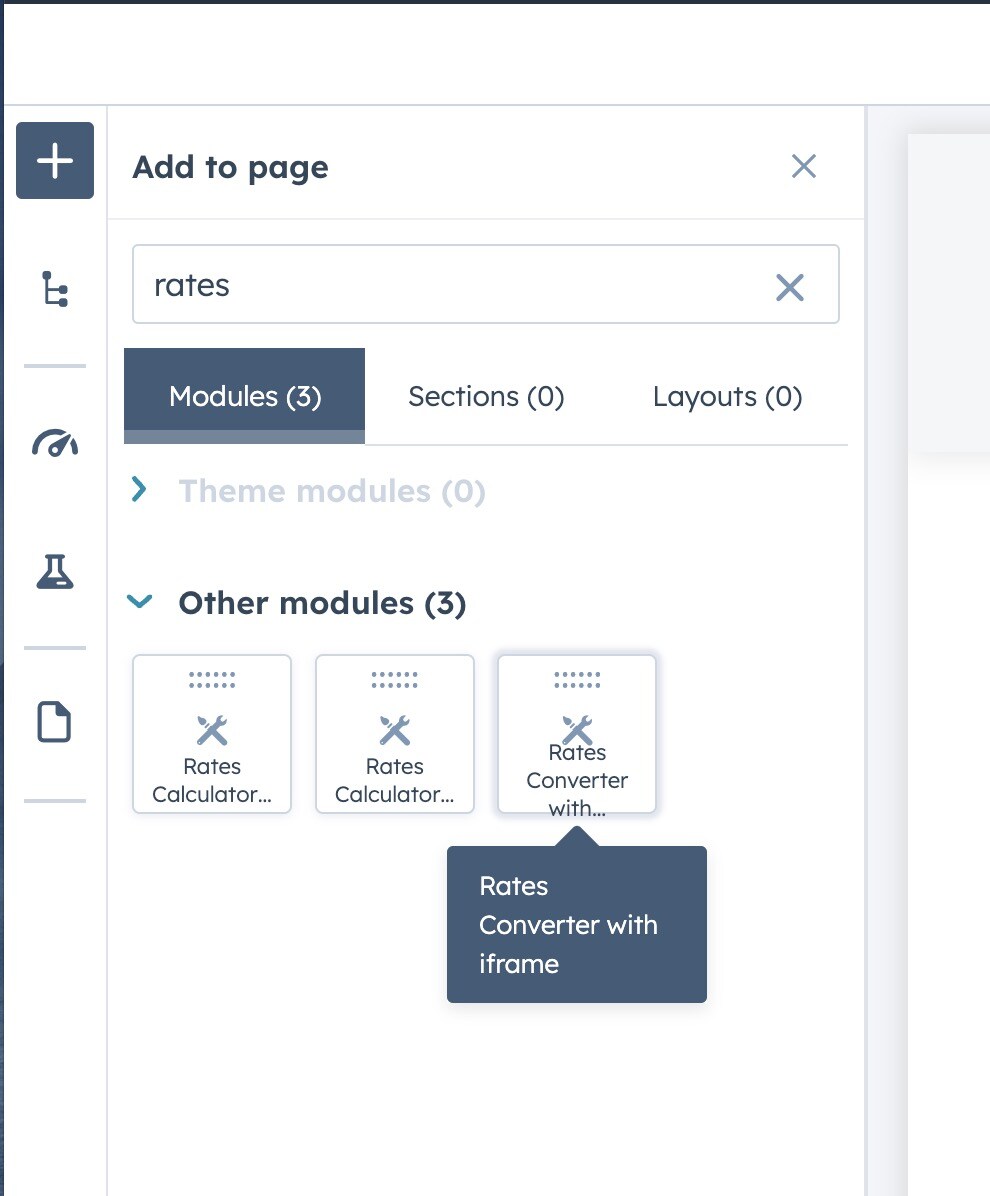Click the plus Add button in sidebar

[55, 161]
